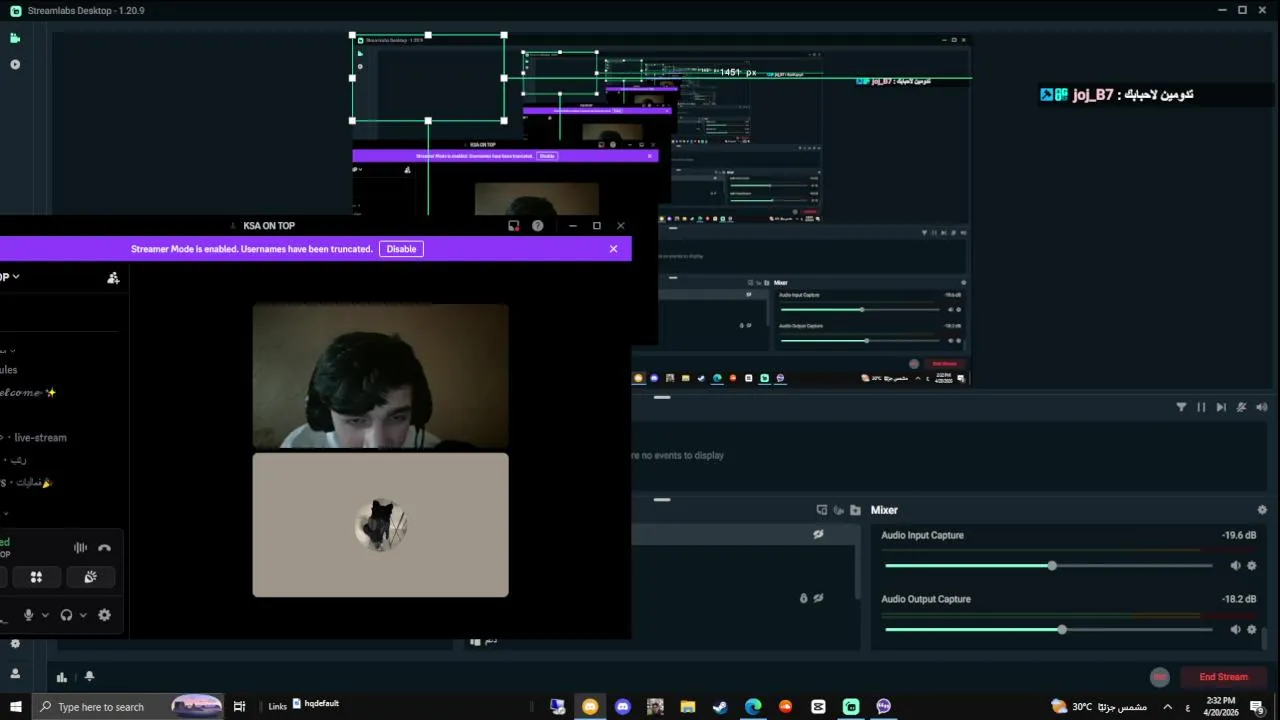Open the Highlighter icon in Streamlabs sidebar

[x=15, y=64]
